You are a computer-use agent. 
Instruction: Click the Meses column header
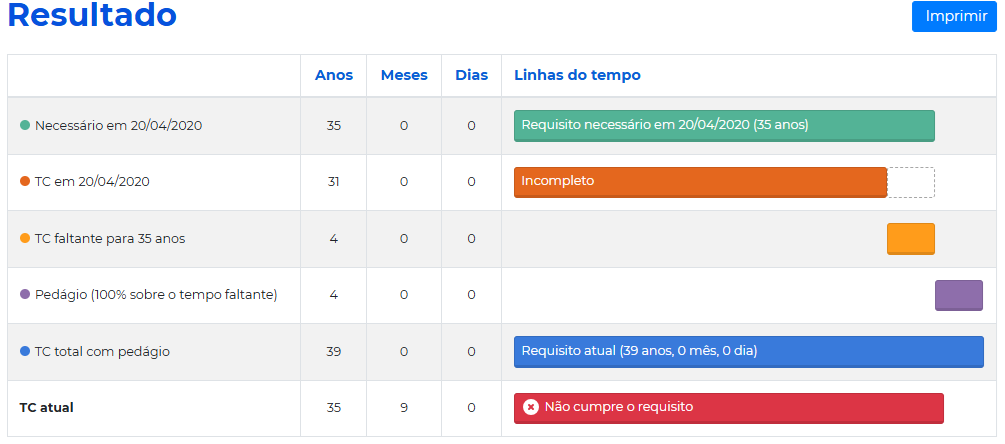404,75
